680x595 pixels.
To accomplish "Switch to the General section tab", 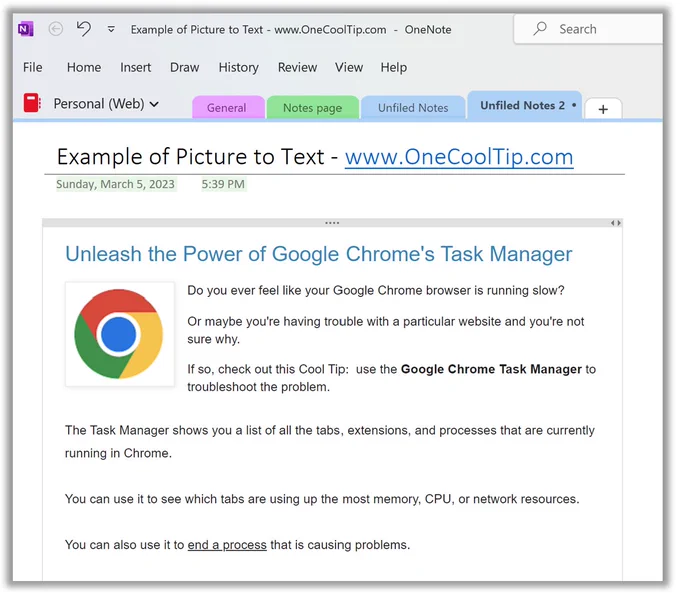I will (x=228, y=107).
